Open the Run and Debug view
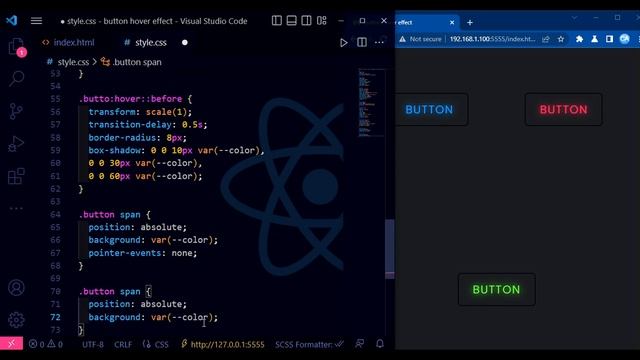This screenshot has width=640, height=360. click(x=16, y=144)
